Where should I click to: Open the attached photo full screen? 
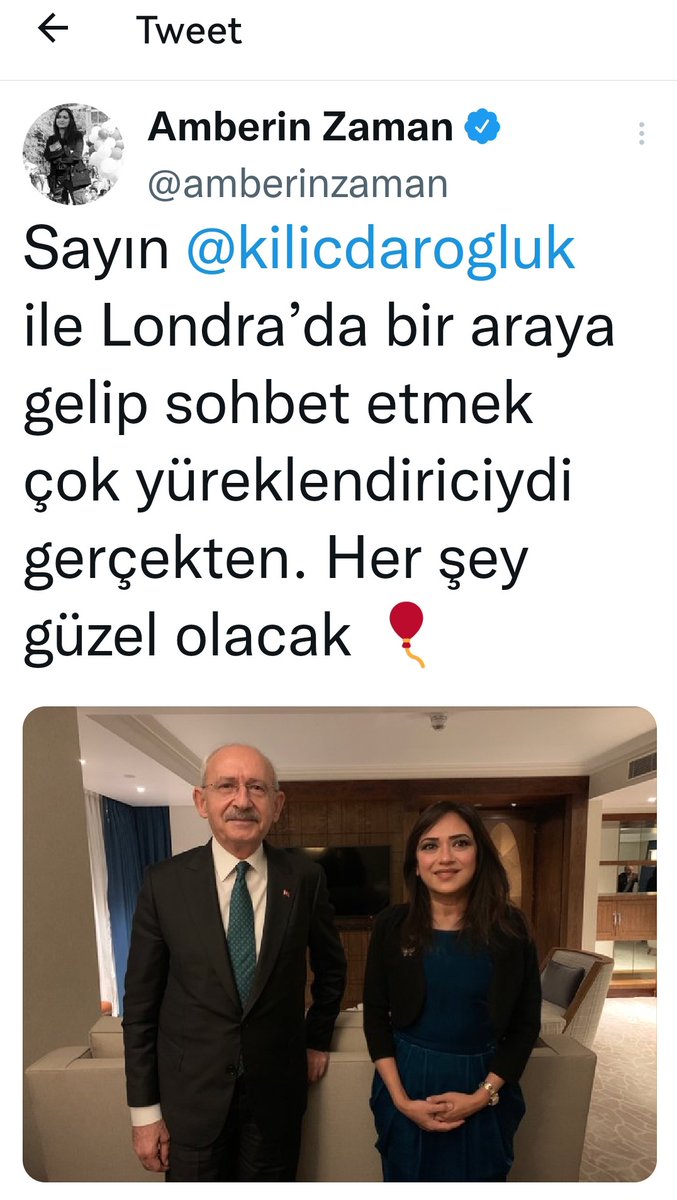(x=339, y=945)
